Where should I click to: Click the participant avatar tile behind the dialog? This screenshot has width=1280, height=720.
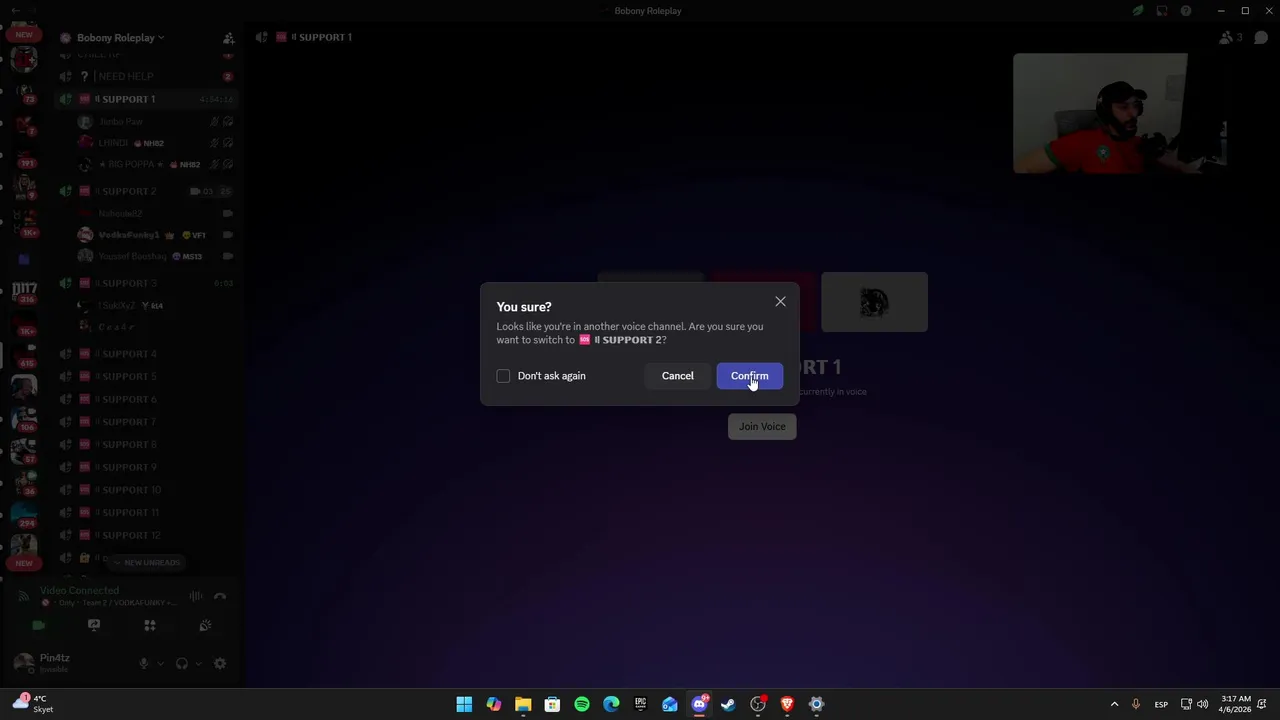pos(874,302)
